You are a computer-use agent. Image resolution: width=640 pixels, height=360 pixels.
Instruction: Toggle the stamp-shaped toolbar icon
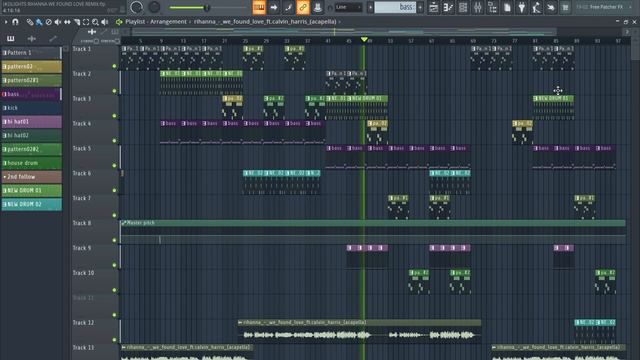pos(318,7)
